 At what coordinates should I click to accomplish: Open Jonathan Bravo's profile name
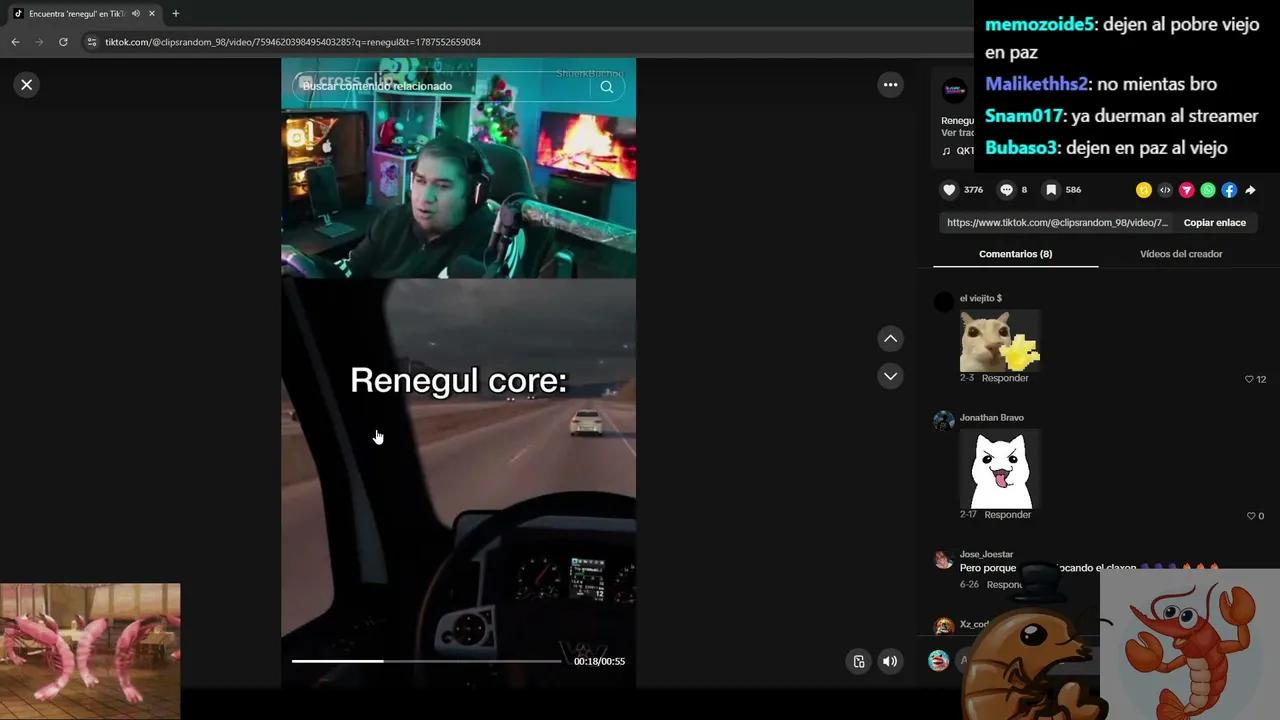[x=992, y=418]
